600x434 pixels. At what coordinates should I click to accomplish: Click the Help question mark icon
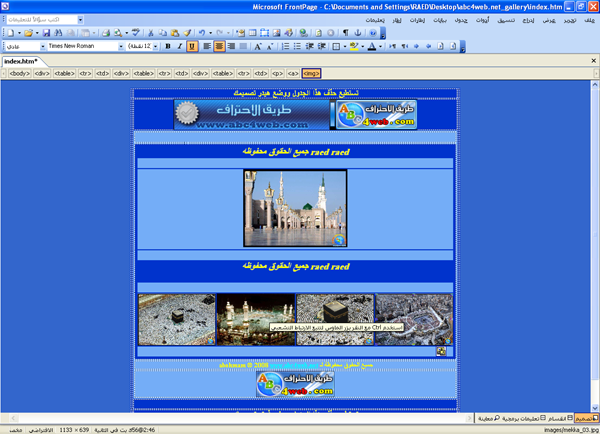tap(372, 33)
